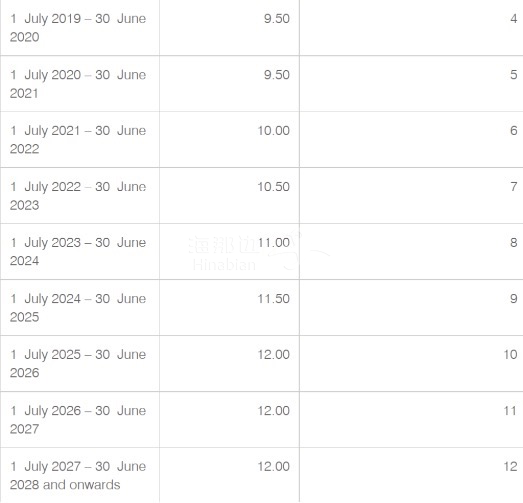Click the '1 July 2026 – 30 June 2027' cell
The width and height of the screenshot is (523, 503).
(x=78, y=419)
